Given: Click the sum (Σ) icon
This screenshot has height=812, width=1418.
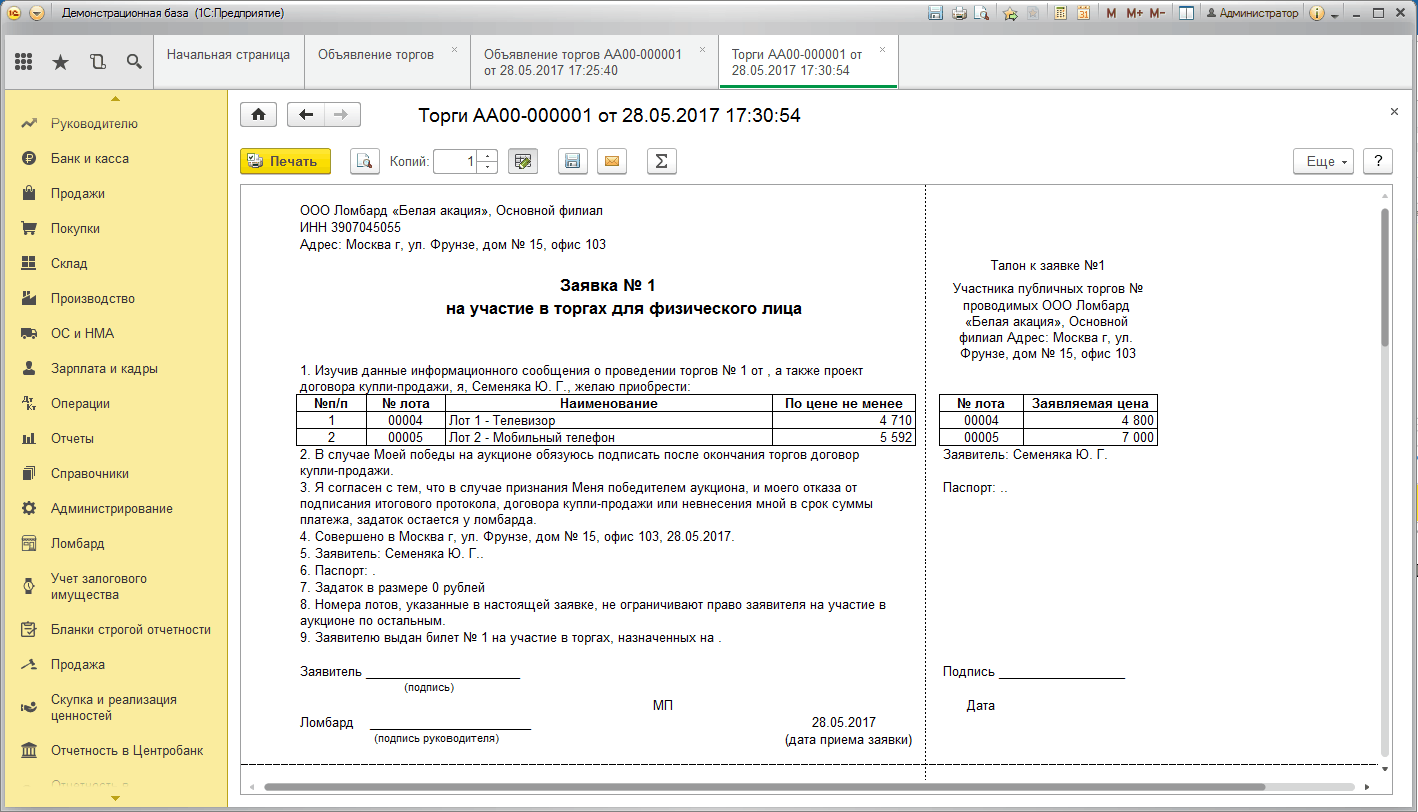Looking at the screenshot, I should pos(662,161).
